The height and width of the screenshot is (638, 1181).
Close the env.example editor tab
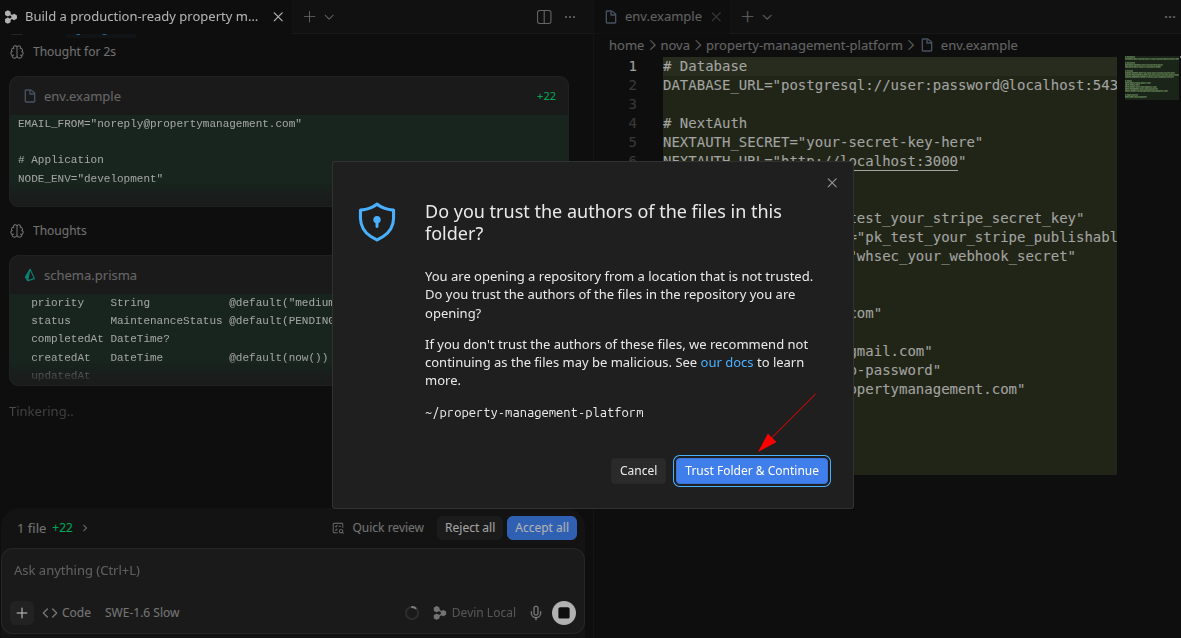716,17
